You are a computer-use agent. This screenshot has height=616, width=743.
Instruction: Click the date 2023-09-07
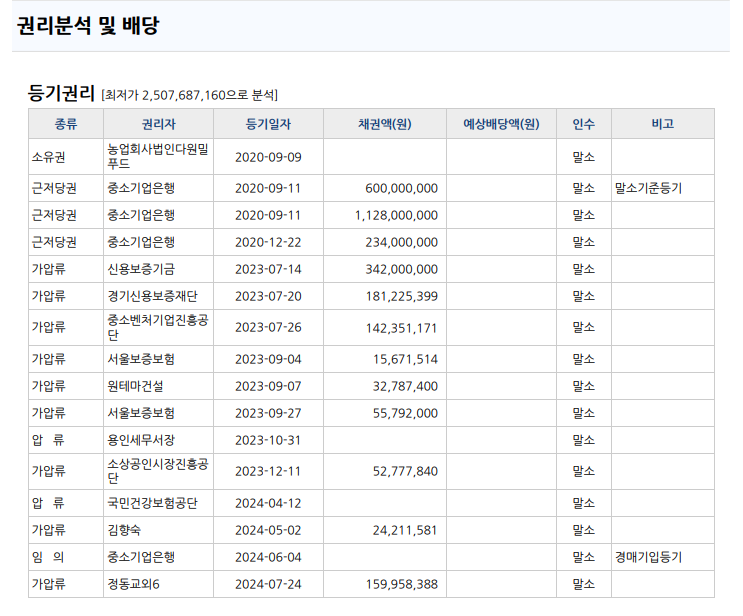pos(268,387)
